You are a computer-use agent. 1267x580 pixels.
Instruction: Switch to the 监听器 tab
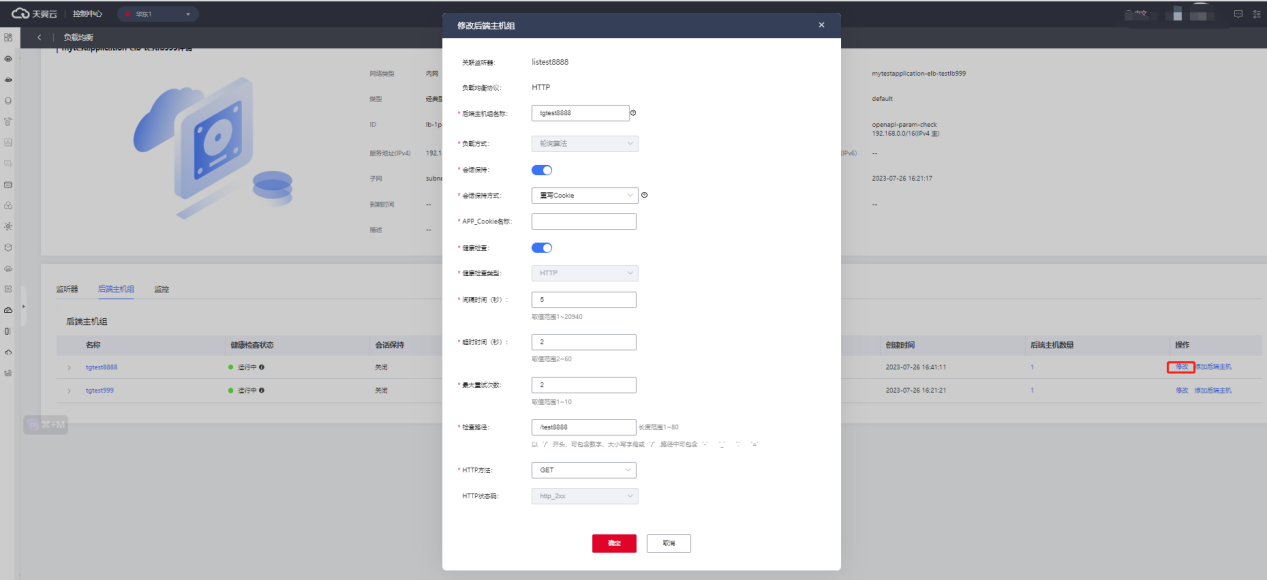pyautogui.click(x=67, y=289)
